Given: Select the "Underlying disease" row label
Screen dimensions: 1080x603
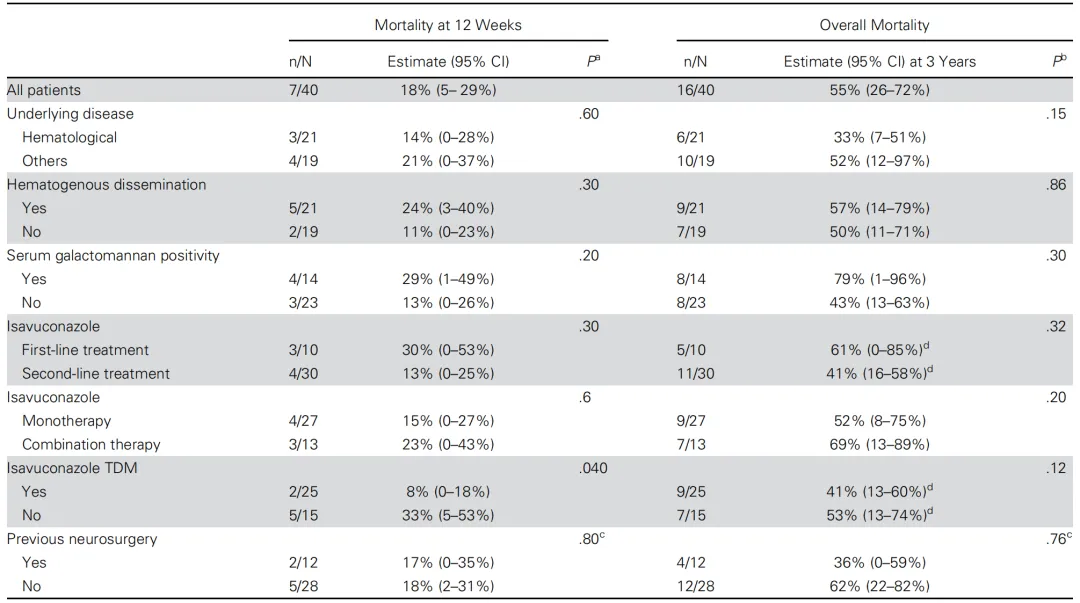Looking at the screenshot, I should (70, 114).
